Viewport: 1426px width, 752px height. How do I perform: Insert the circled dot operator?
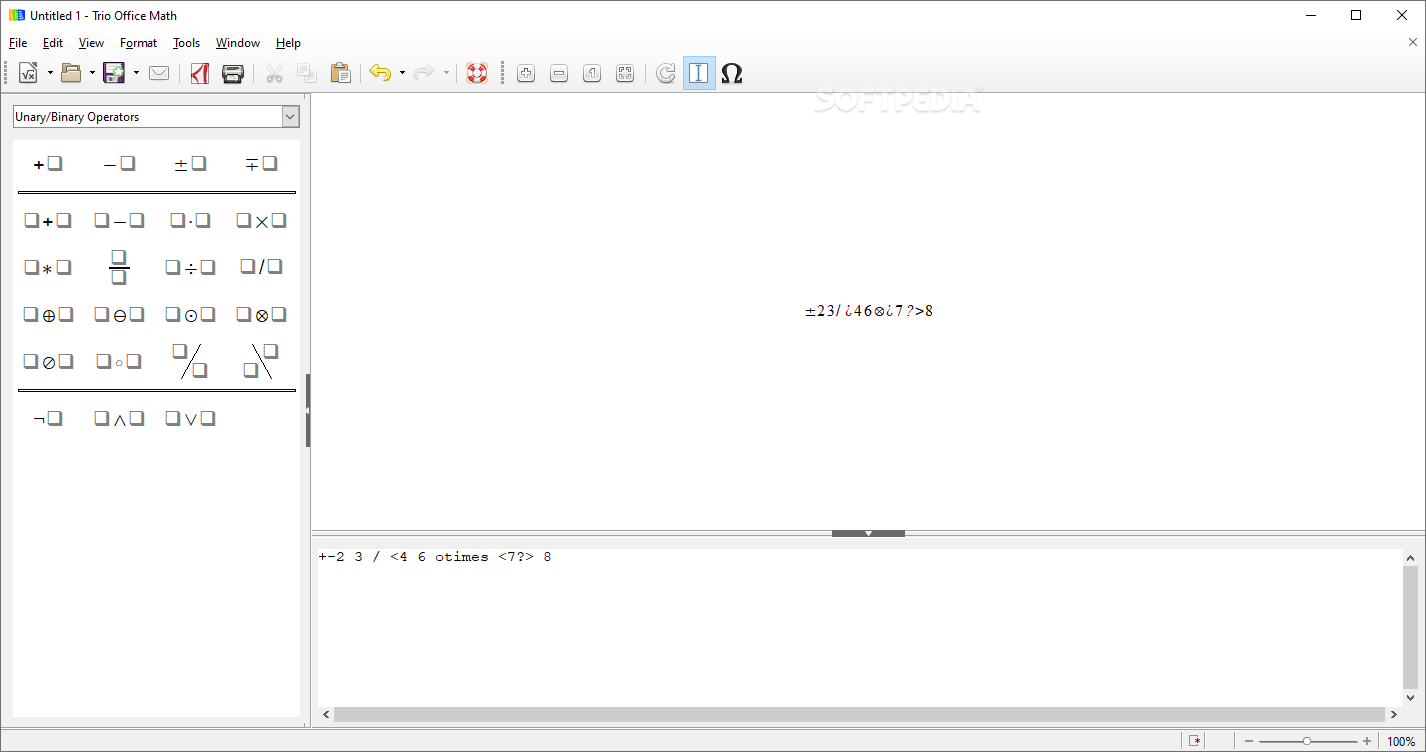[x=190, y=315]
